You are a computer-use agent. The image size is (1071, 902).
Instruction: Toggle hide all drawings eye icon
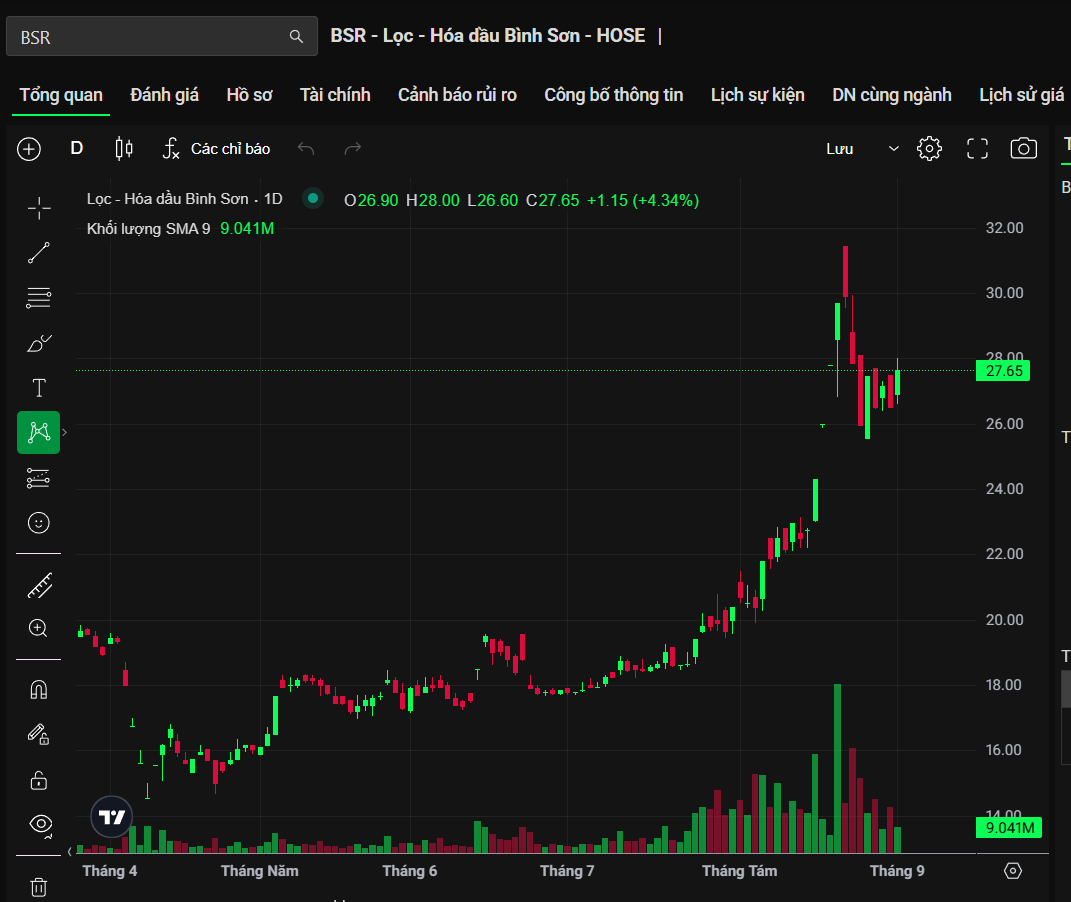pyautogui.click(x=40, y=825)
